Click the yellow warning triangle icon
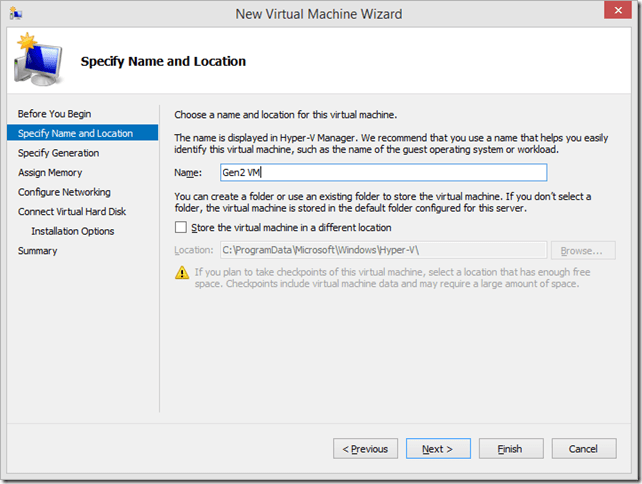The image size is (642, 484). (x=182, y=272)
